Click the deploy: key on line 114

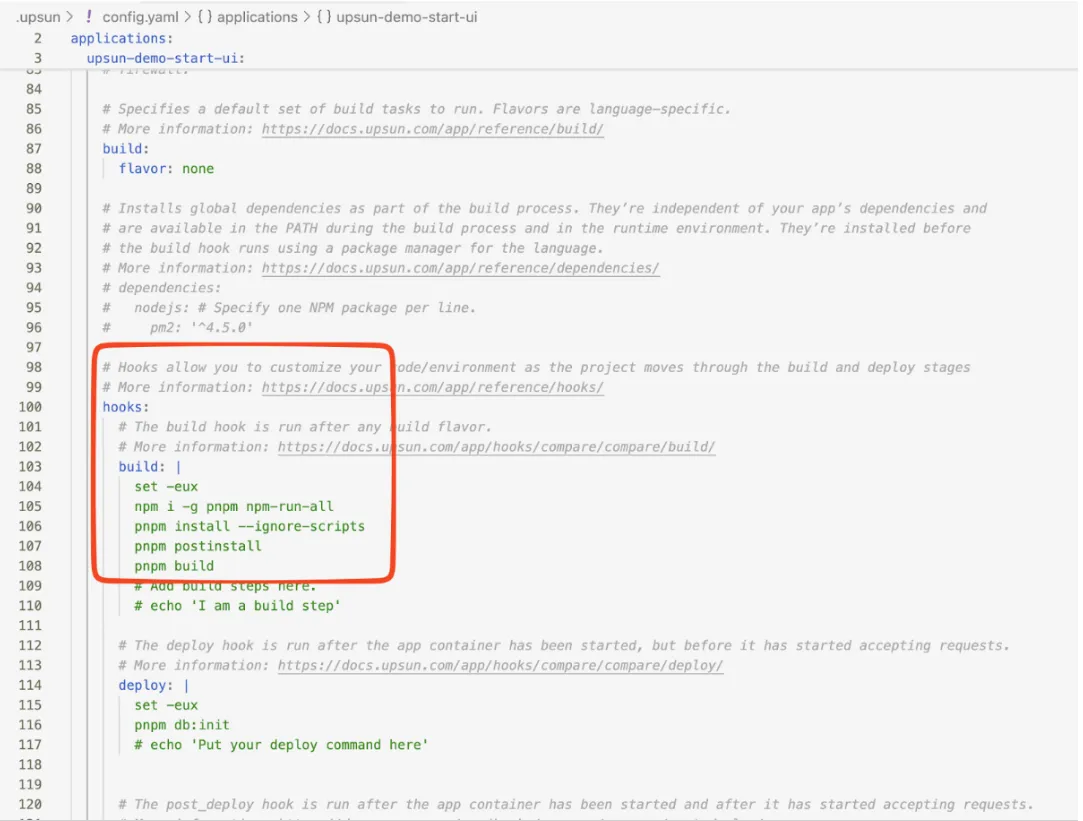click(143, 685)
